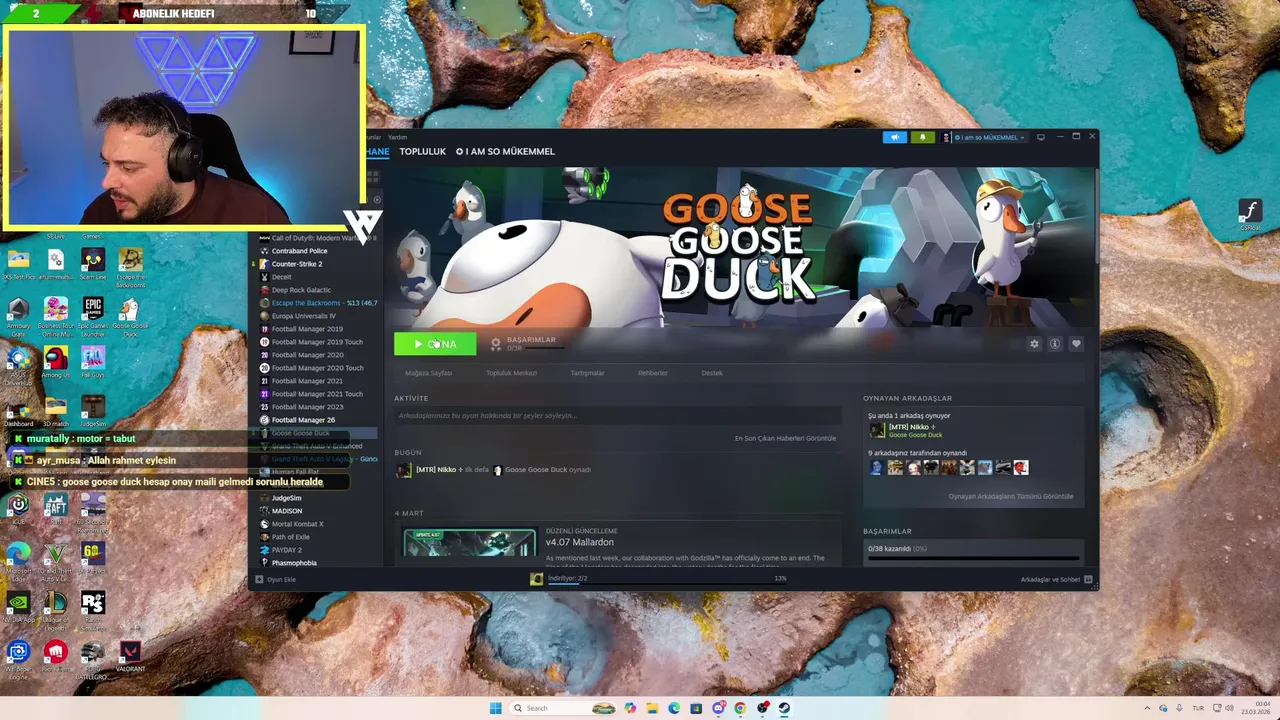Open game settings gear icon in Steam
Screen dimensions: 1280x720
coord(1034,344)
